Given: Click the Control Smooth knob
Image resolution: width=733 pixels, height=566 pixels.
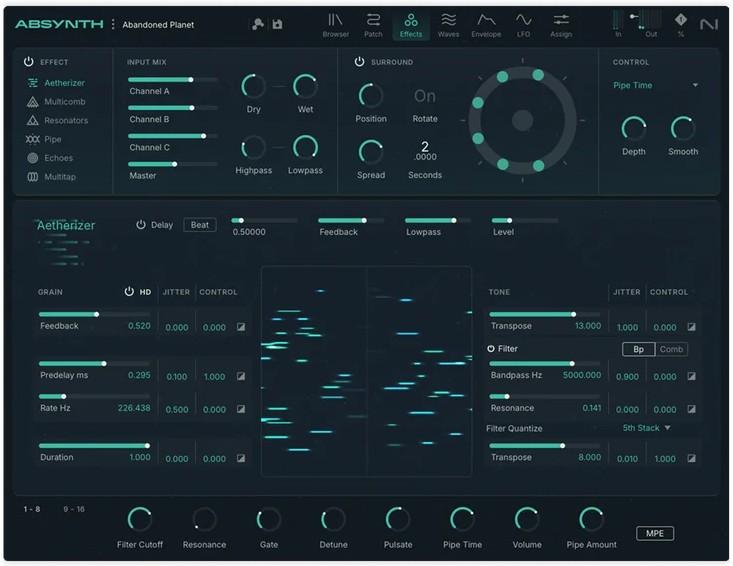Looking at the screenshot, I should pyautogui.click(x=683, y=129).
